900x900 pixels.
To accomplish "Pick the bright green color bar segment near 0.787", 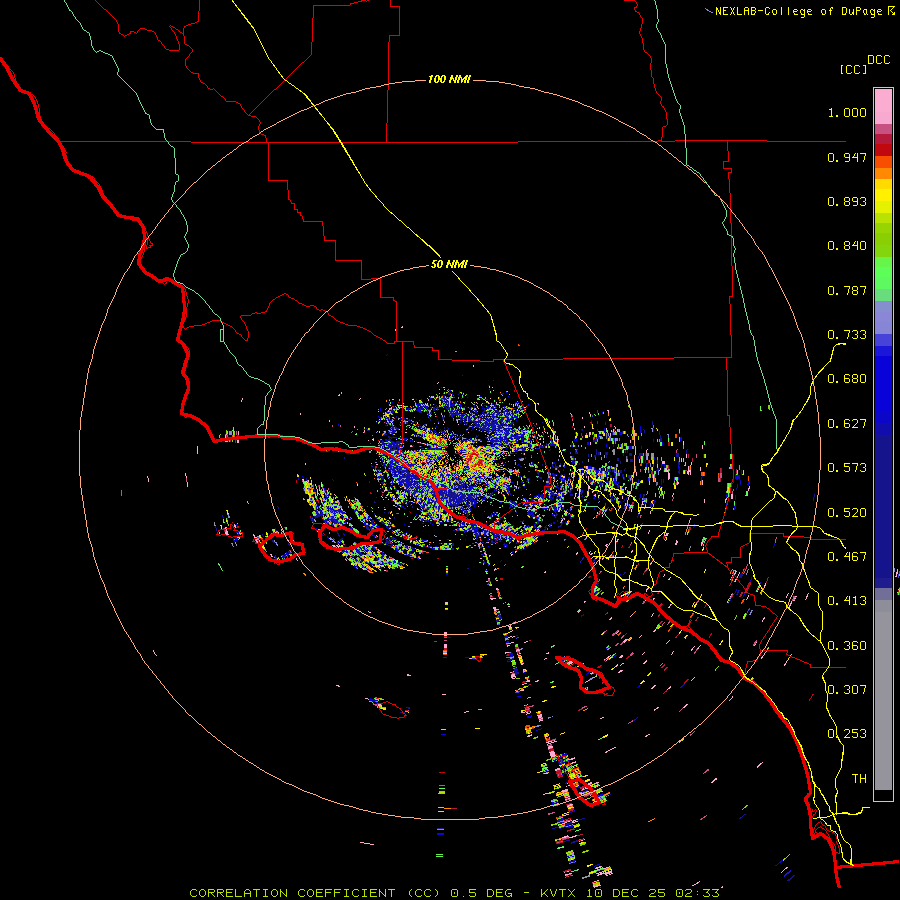I will pos(883,273).
